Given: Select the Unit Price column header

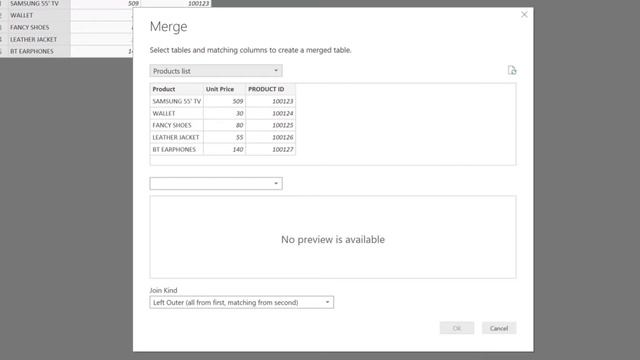Looking at the screenshot, I should (224, 89).
